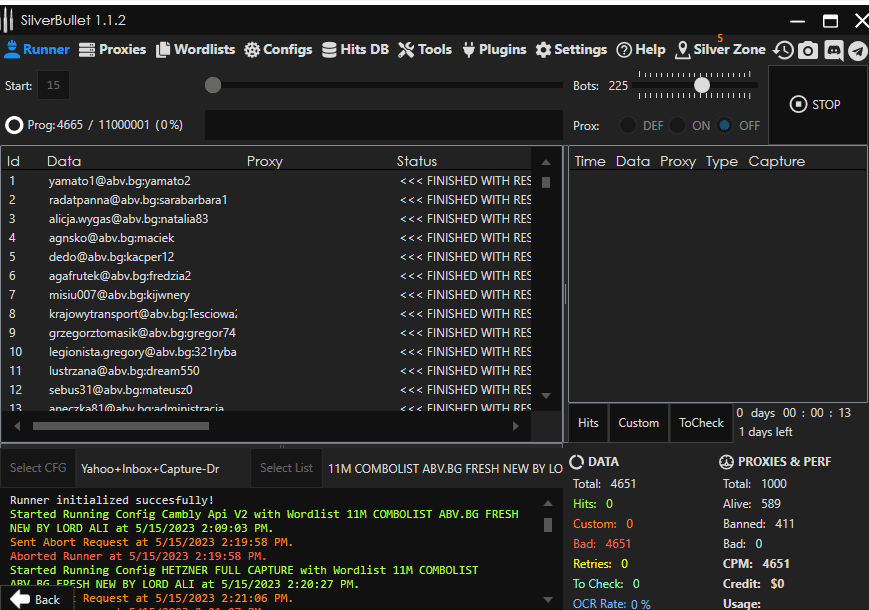This screenshot has height=610, width=869.
Task: Open the Hits DB database tab
Action: [x=355, y=49]
